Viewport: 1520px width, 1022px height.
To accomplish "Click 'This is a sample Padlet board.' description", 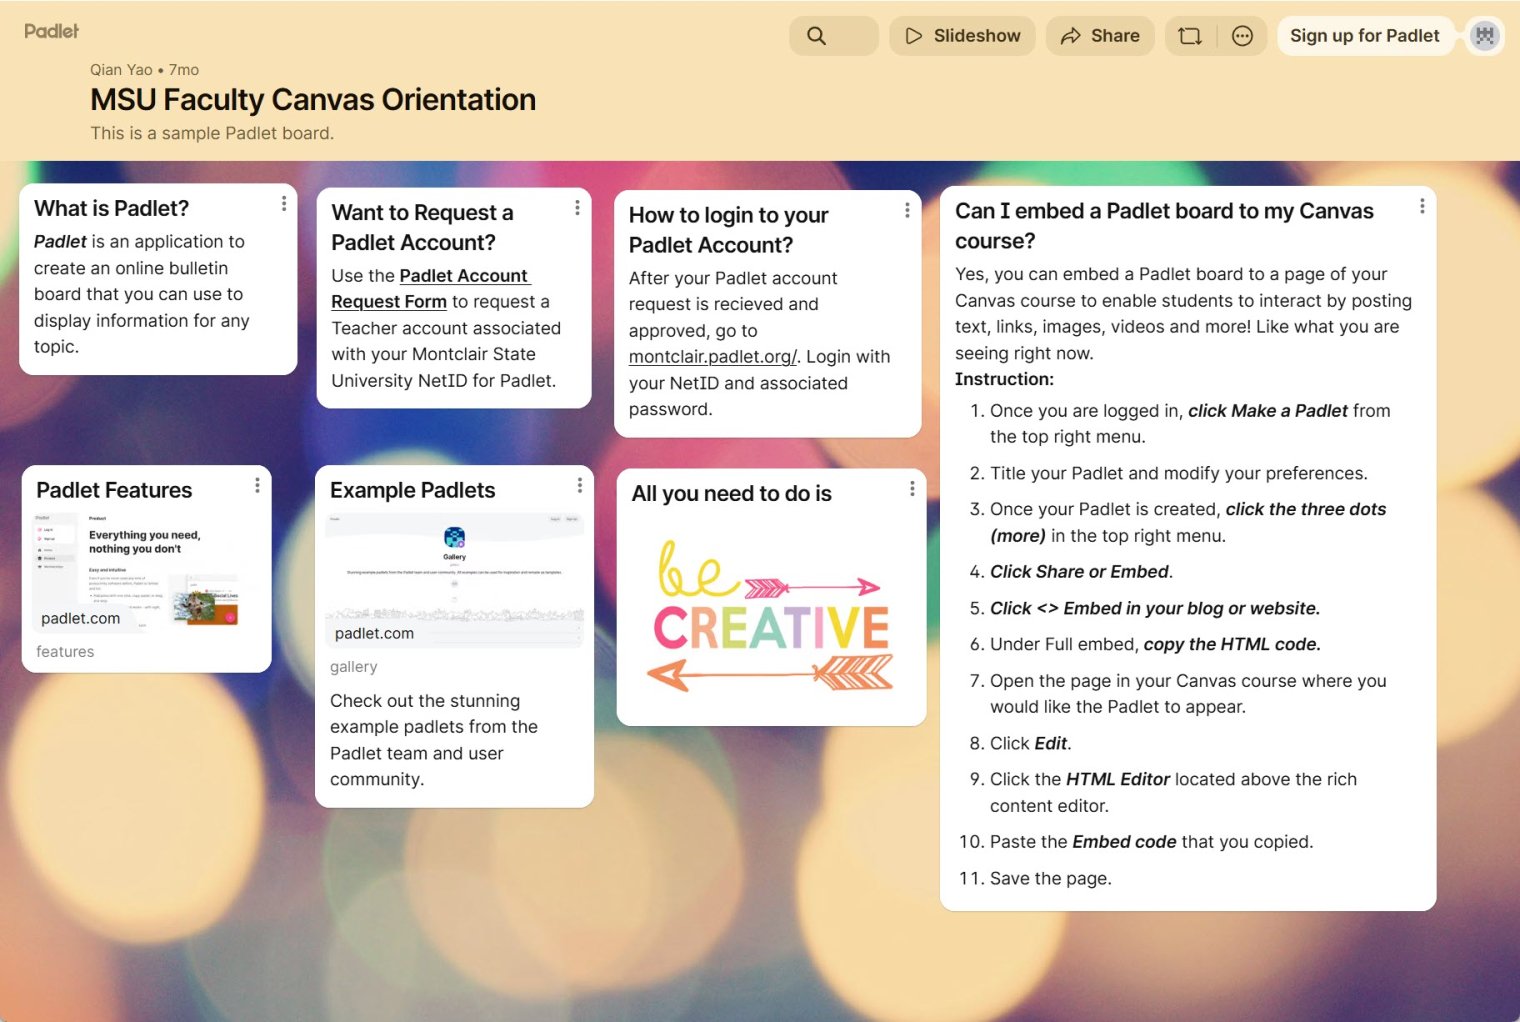I will coord(212,133).
